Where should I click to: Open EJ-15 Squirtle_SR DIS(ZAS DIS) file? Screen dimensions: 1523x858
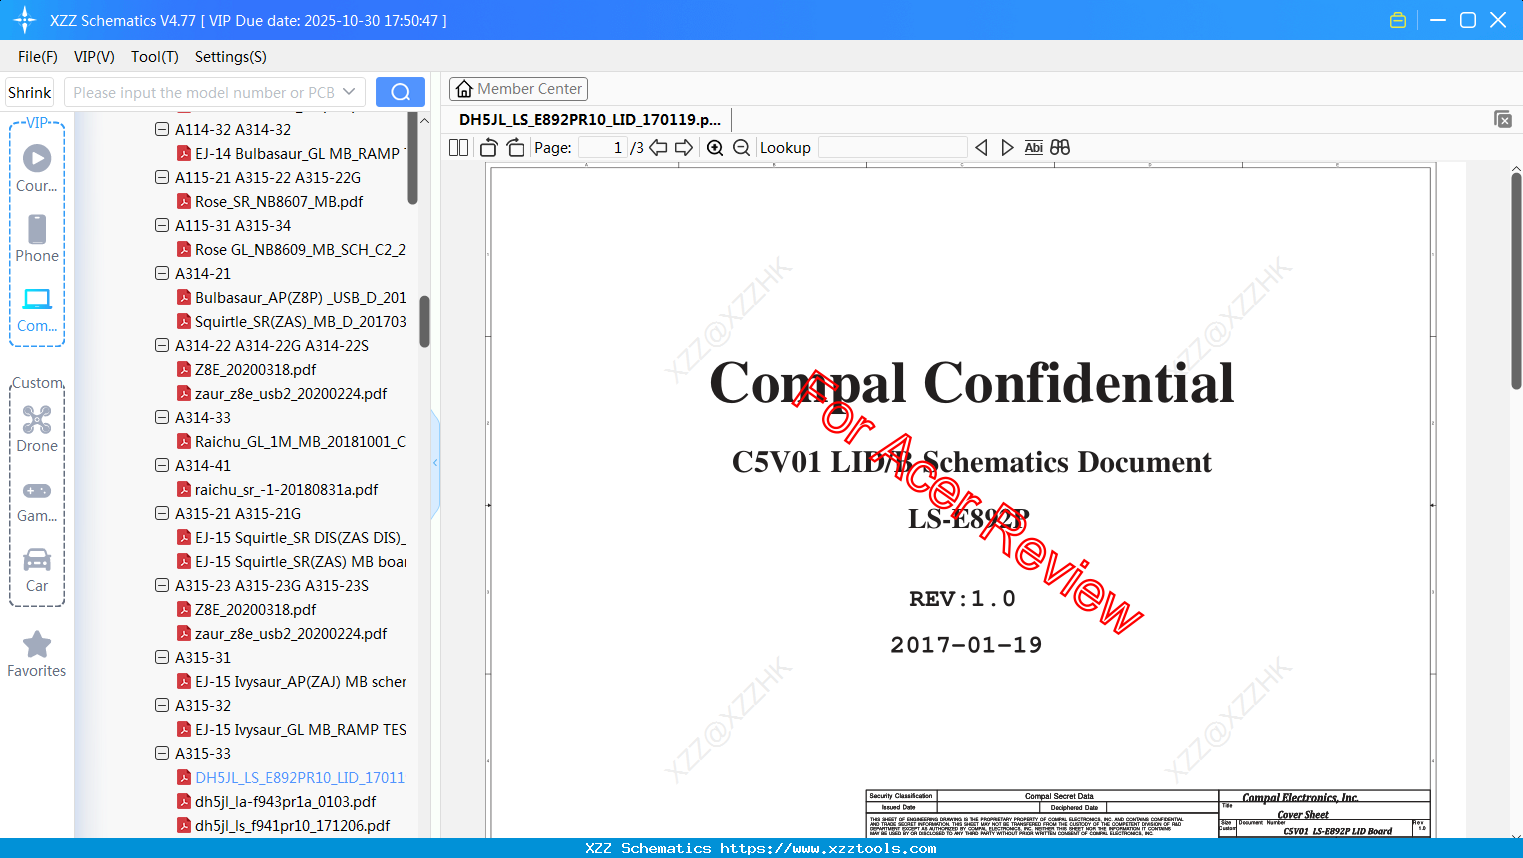pos(300,537)
